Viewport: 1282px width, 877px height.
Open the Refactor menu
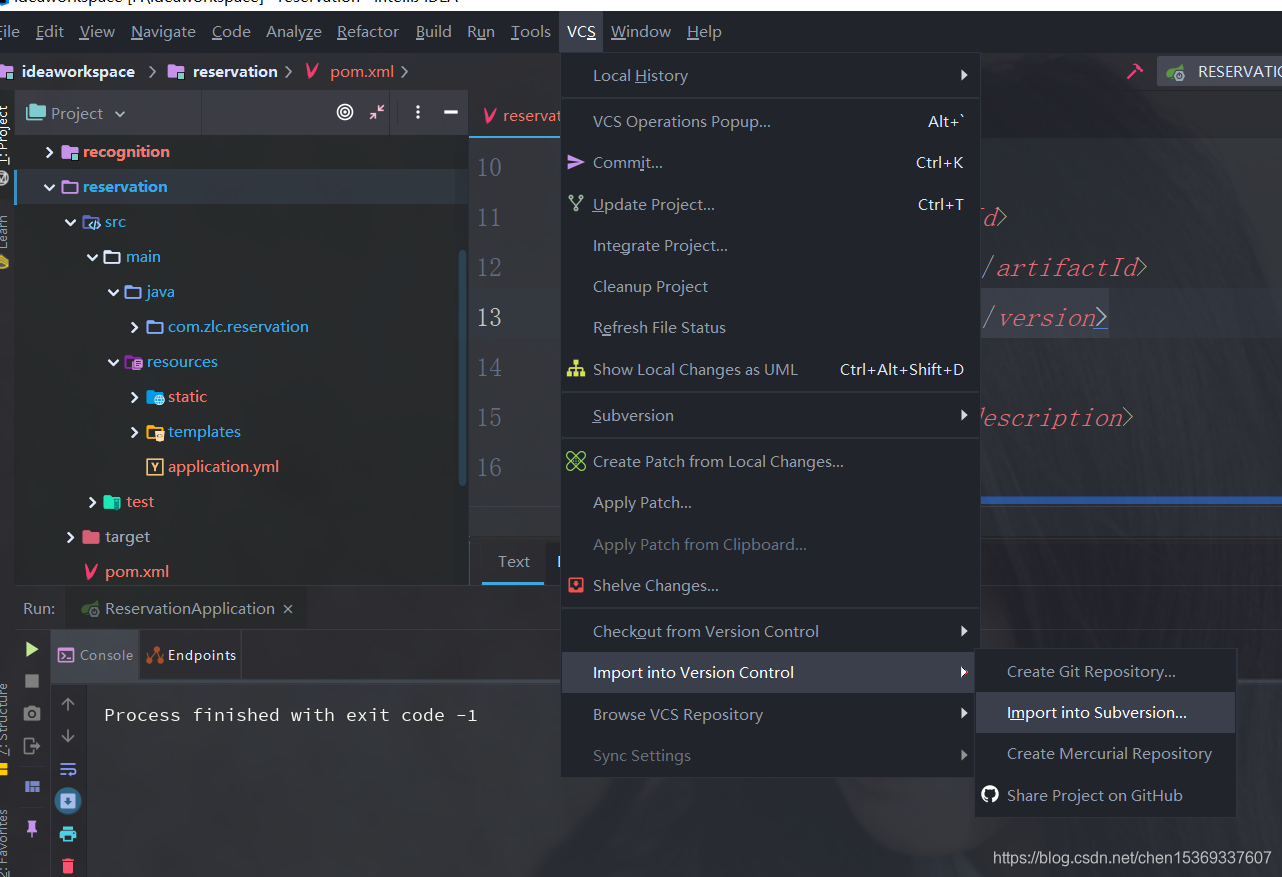pyautogui.click(x=367, y=31)
